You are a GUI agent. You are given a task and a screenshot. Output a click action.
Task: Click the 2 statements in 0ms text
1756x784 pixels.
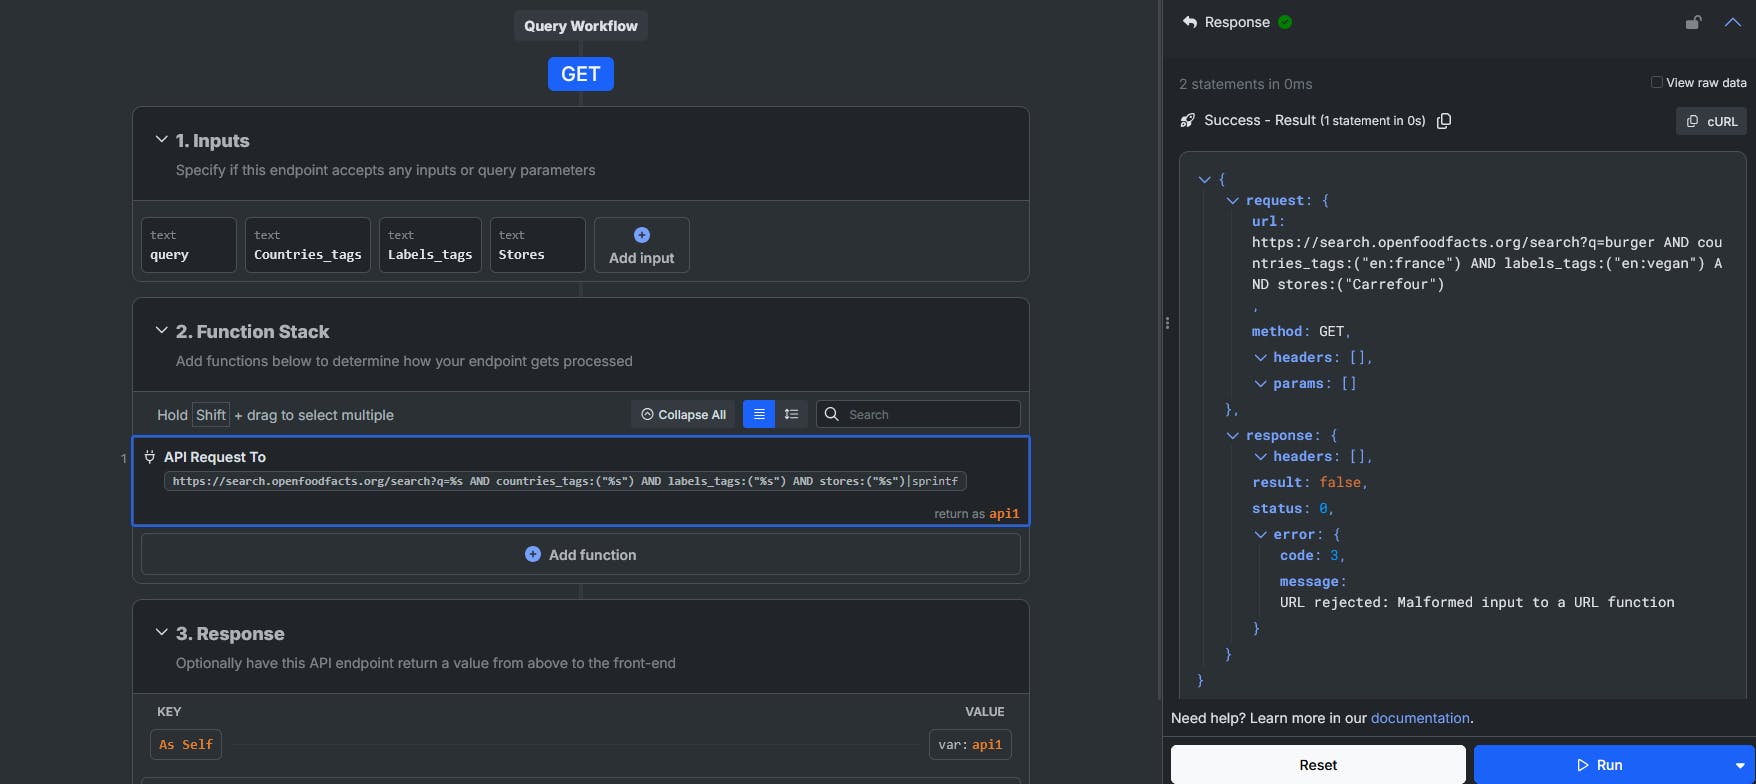[1245, 84]
